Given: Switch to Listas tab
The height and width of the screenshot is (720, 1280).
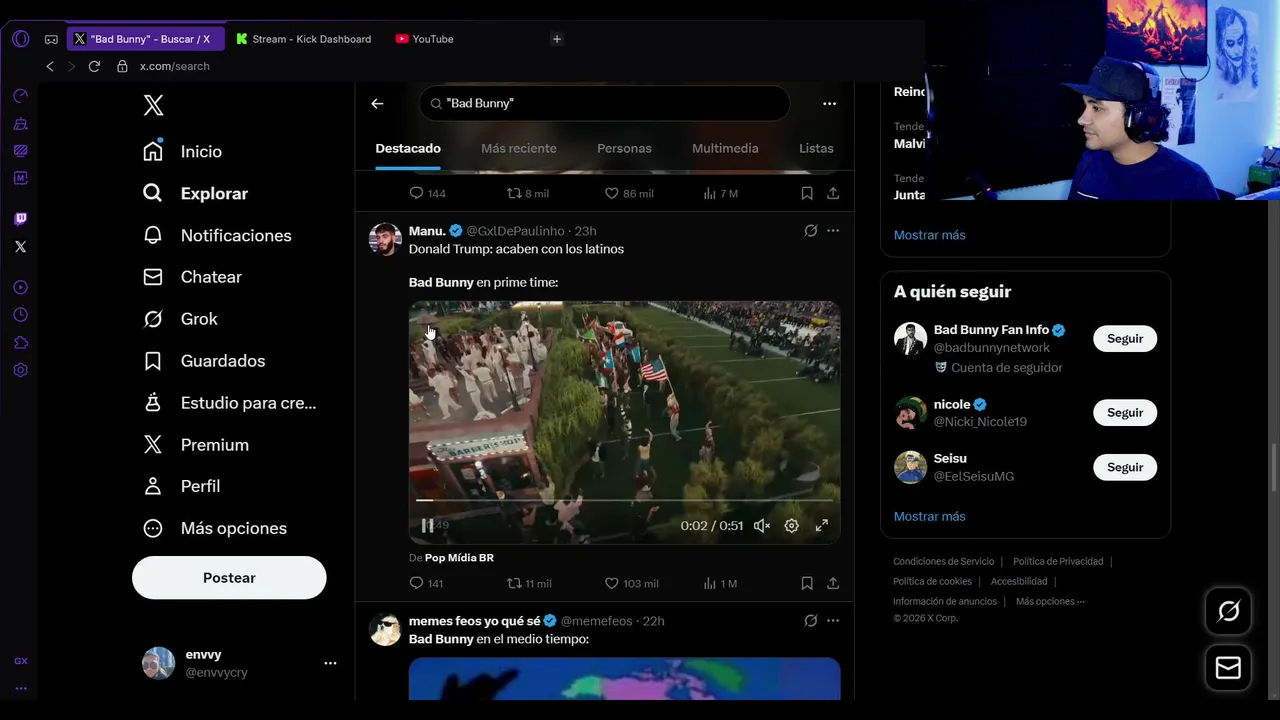Looking at the screenshot, I should 816,148.
